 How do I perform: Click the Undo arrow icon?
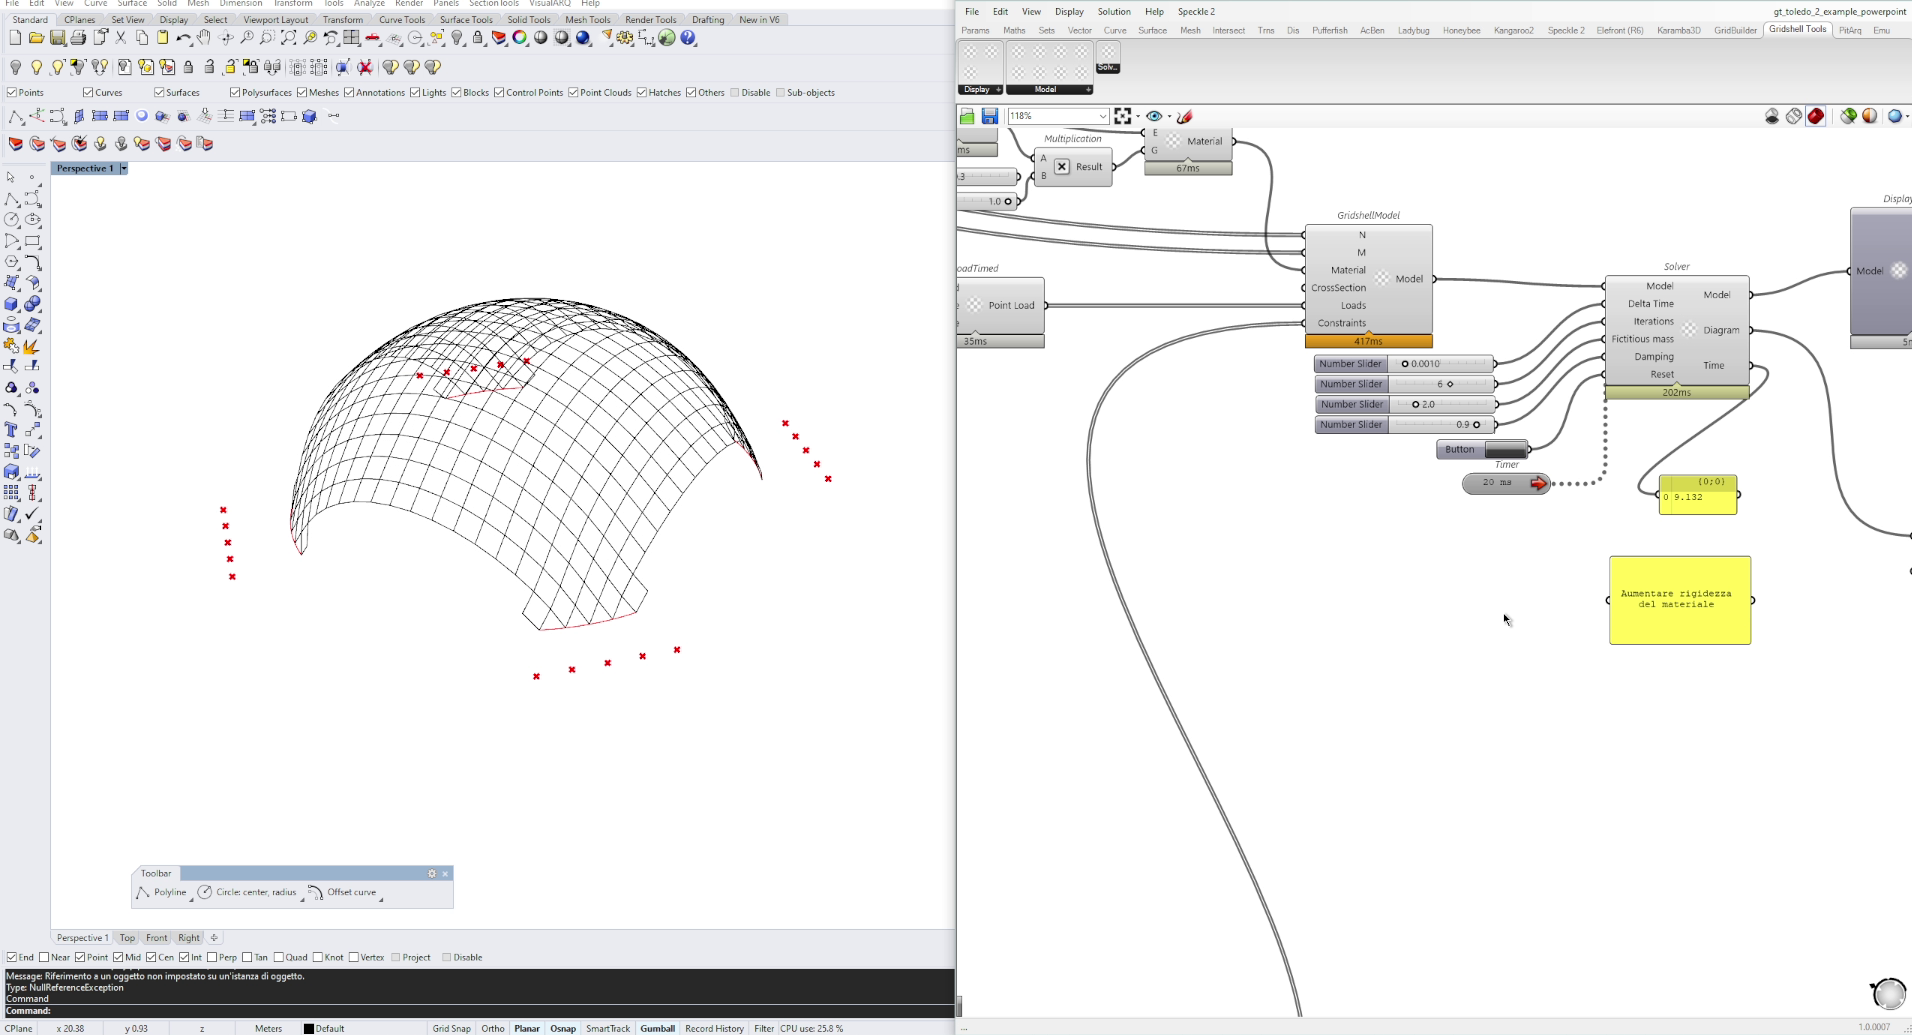tap(184, 38)
